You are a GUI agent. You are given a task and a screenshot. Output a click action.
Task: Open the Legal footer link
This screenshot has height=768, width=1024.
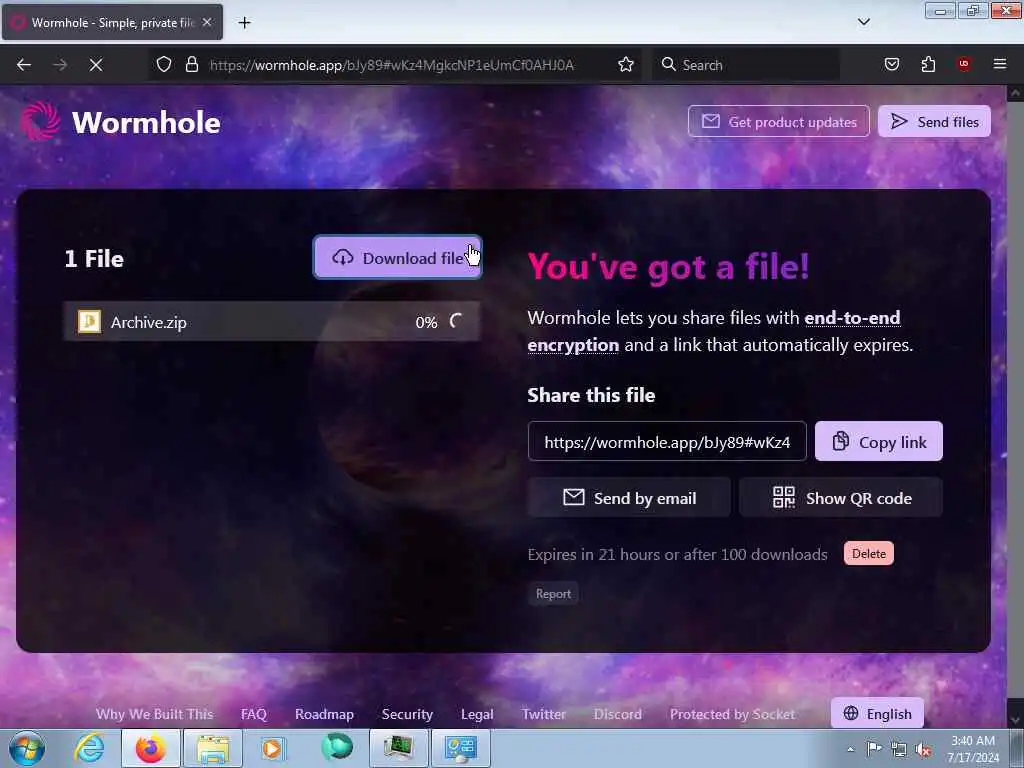477,714
